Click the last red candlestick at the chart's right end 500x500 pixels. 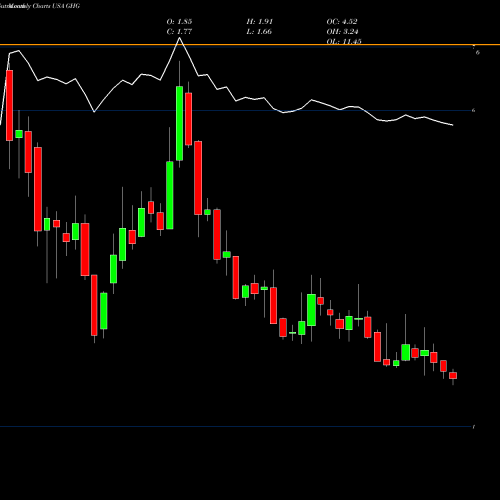click(453, 376)
